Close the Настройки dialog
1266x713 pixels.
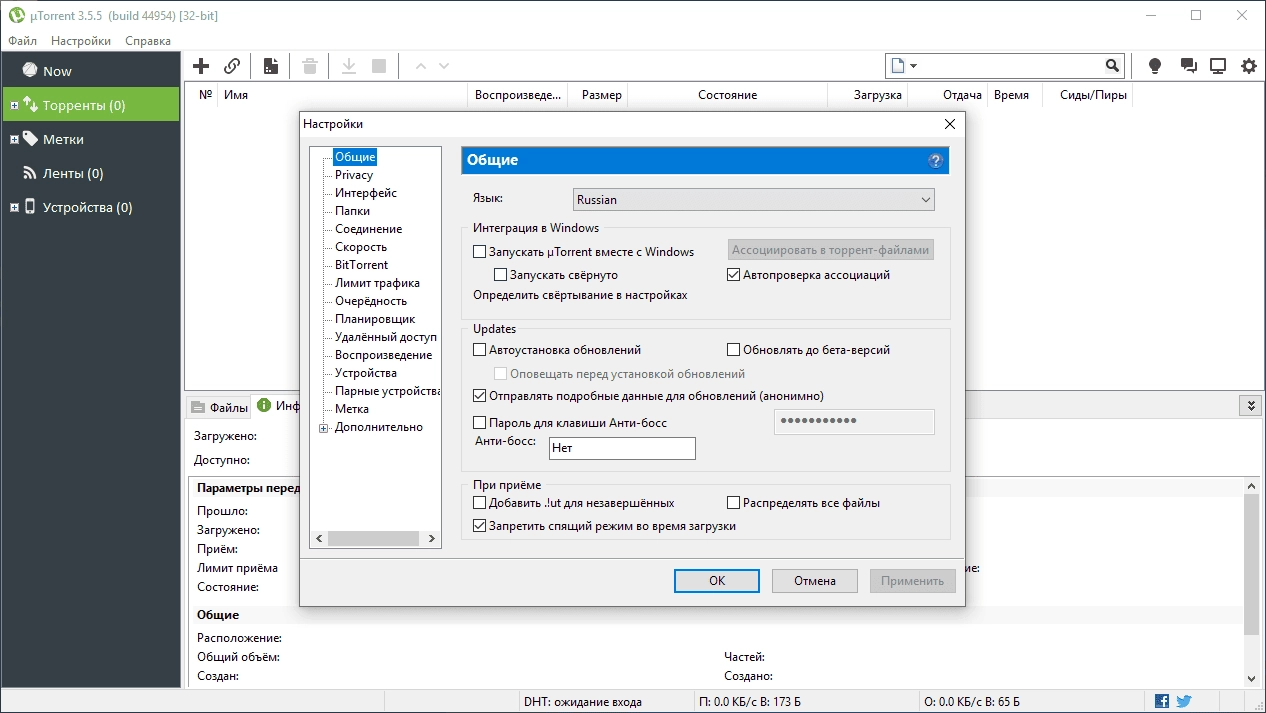pyautogui.click(x=950, y=124)
